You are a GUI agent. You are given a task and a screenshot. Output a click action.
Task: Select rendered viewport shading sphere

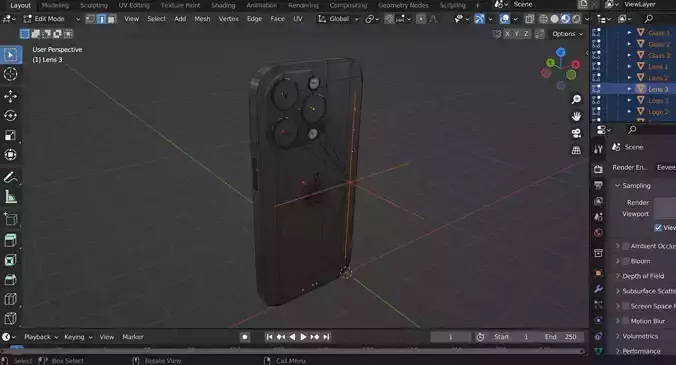click(x=576, y=19)
